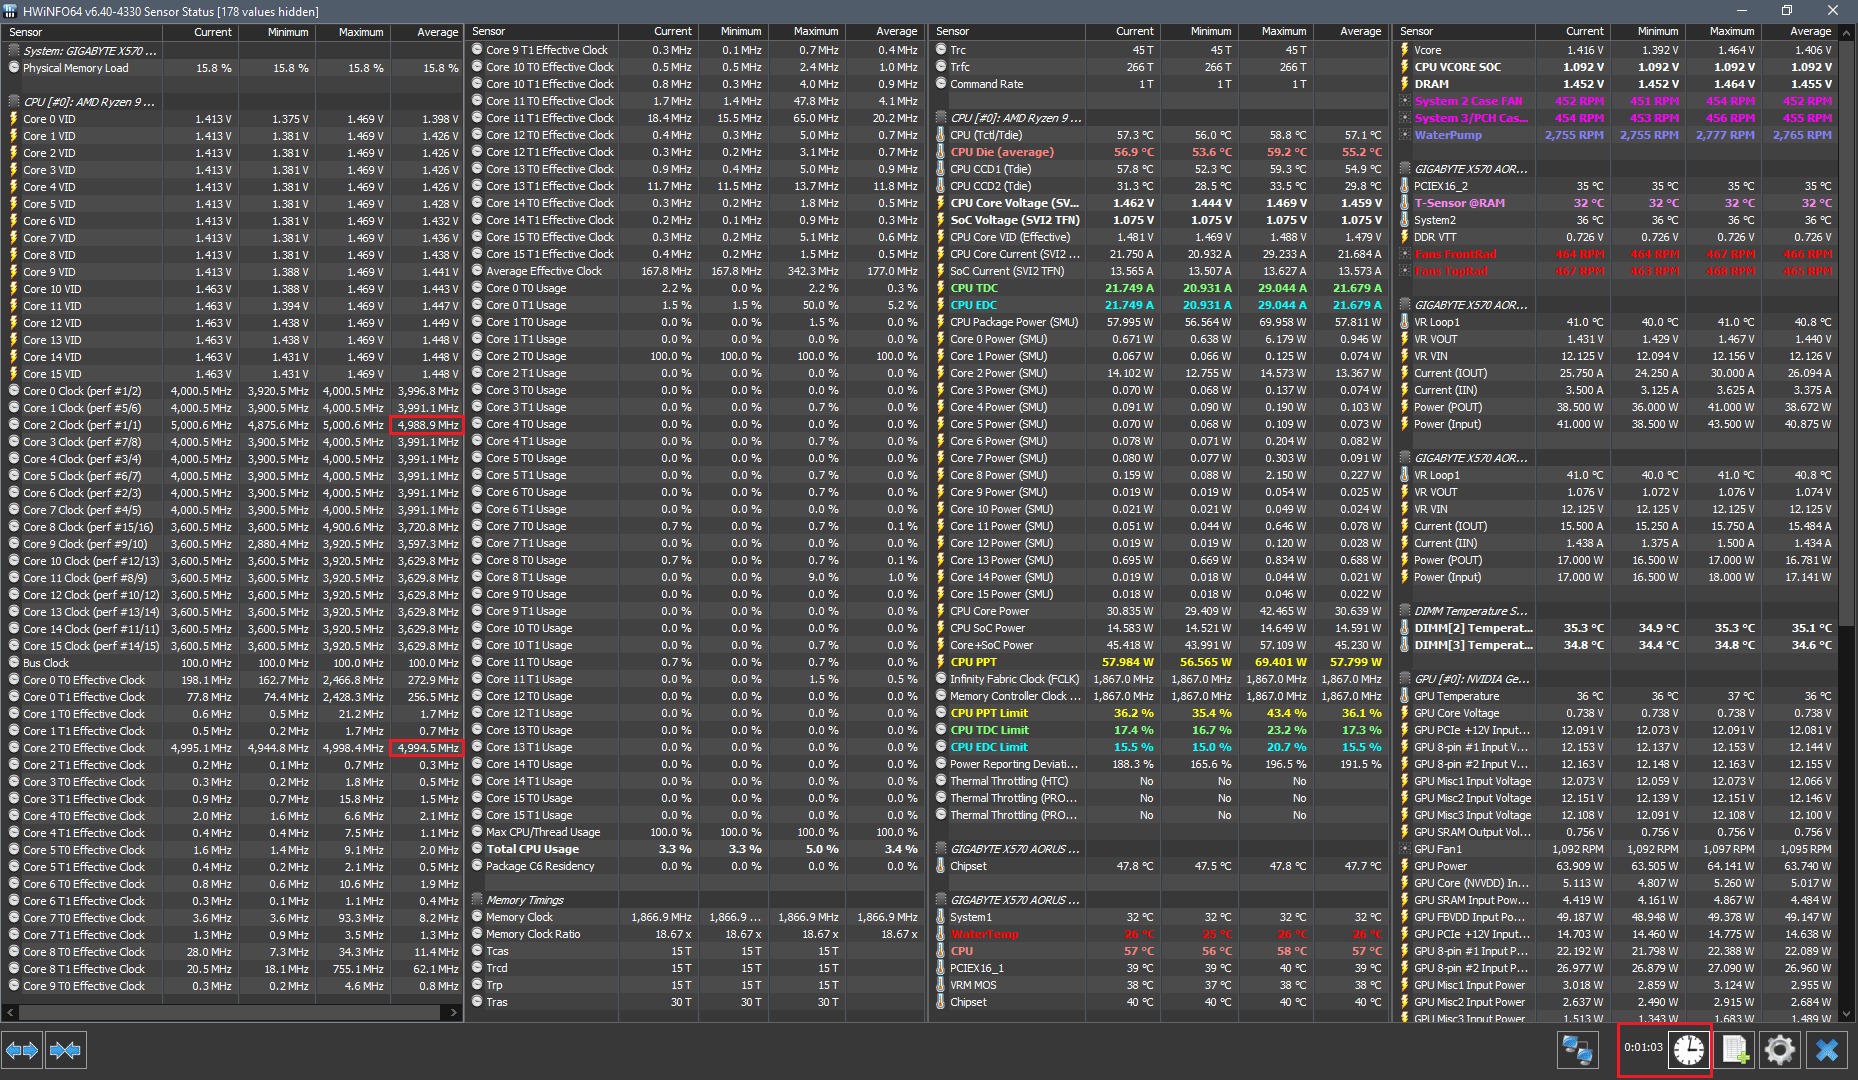Select the CPU [#0]: AMD Ryzen 9 group in first panel
Image resolution: width=1858 pixels, height=1080 pixels.
[x=232, y=102]
